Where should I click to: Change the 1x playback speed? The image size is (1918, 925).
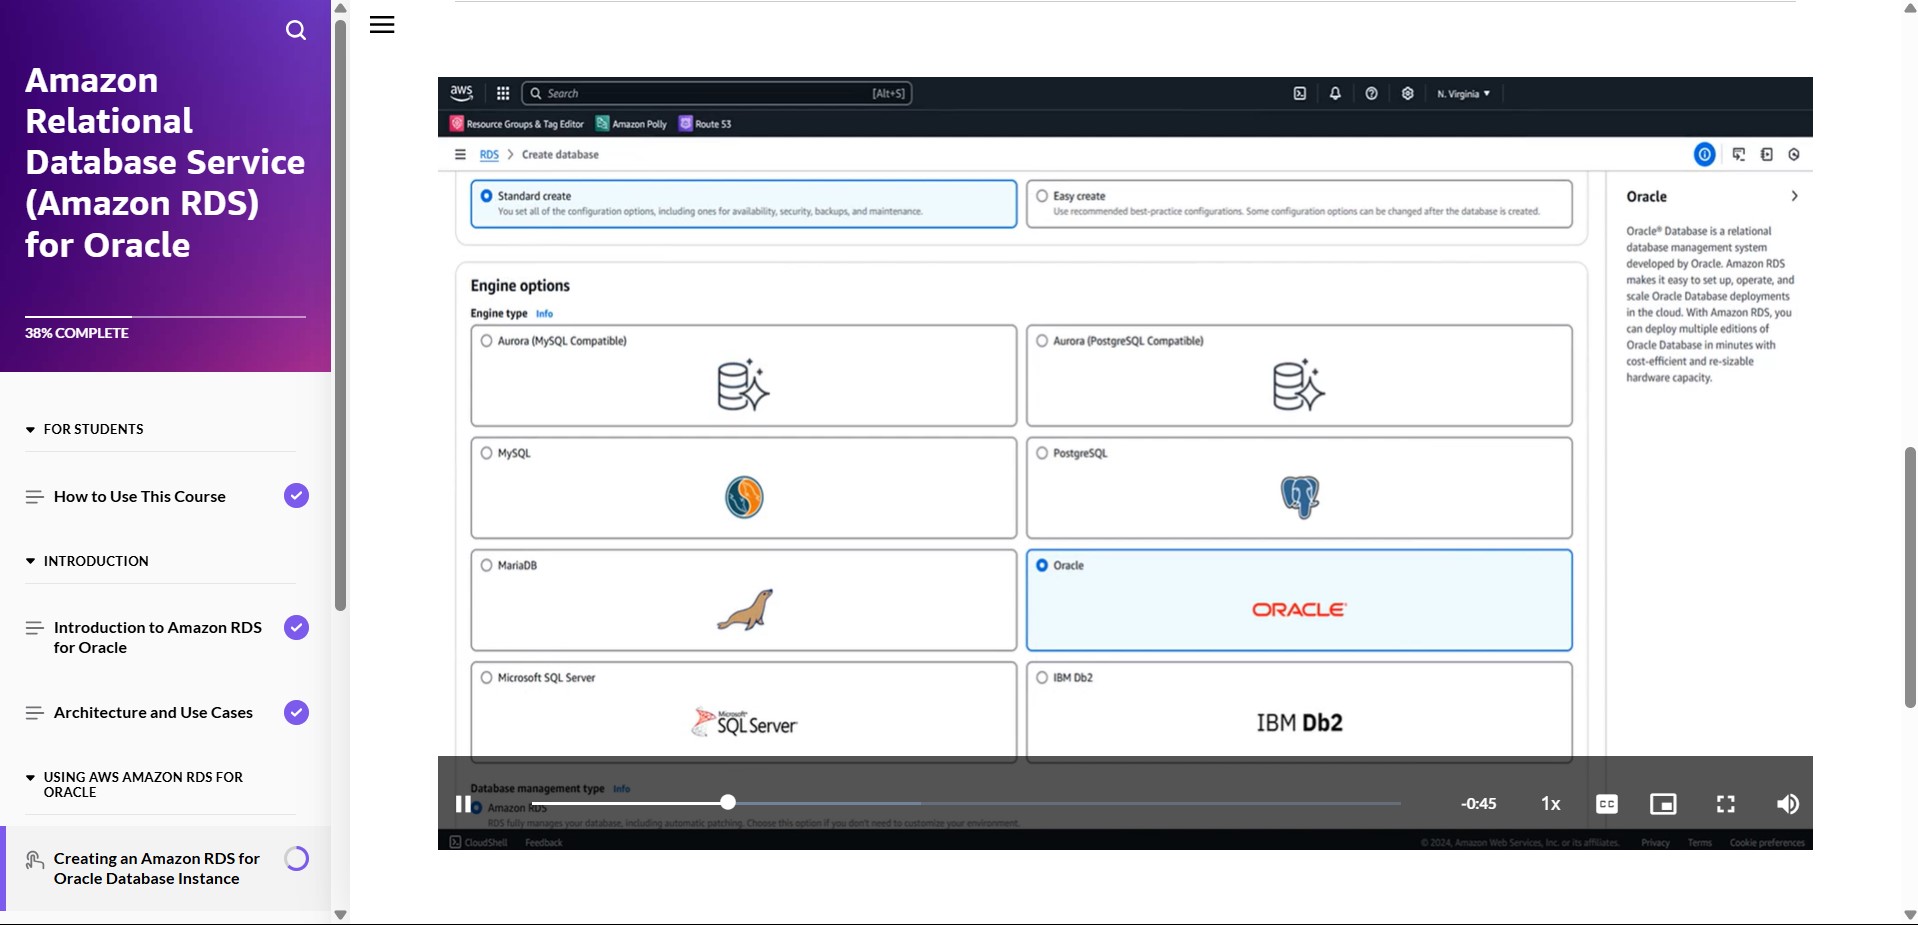click(x=1550, y=804)
